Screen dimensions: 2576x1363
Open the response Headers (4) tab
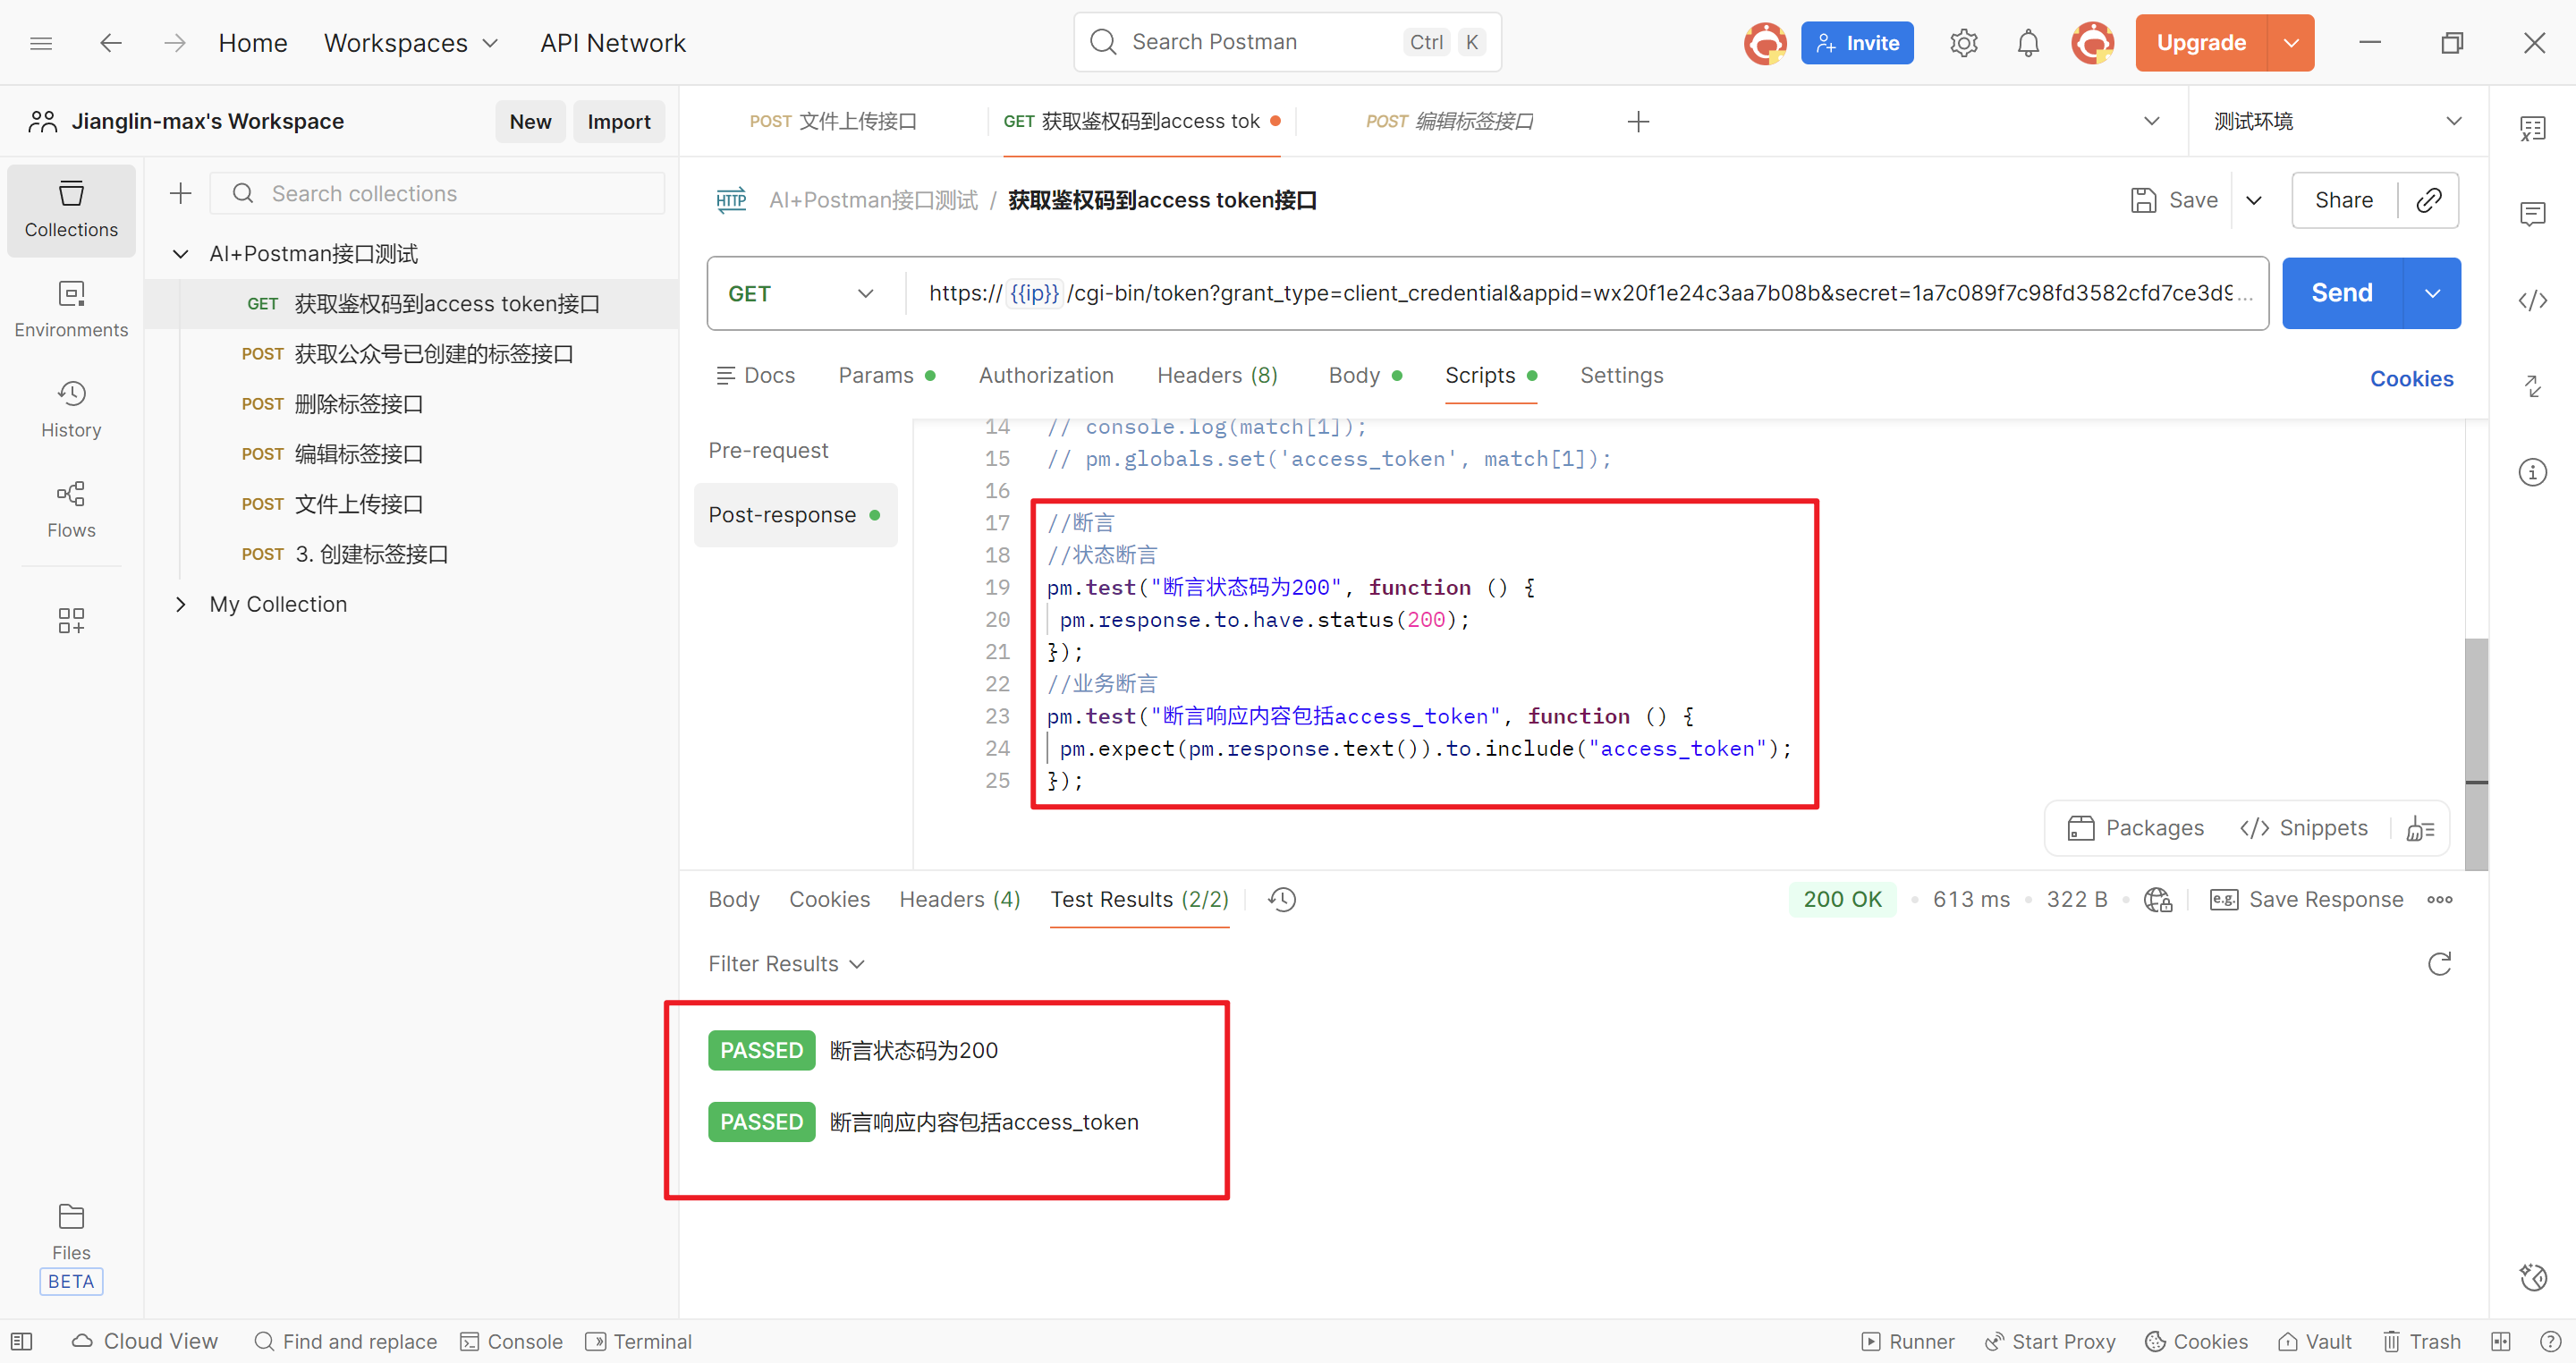[x=959, y=899]
